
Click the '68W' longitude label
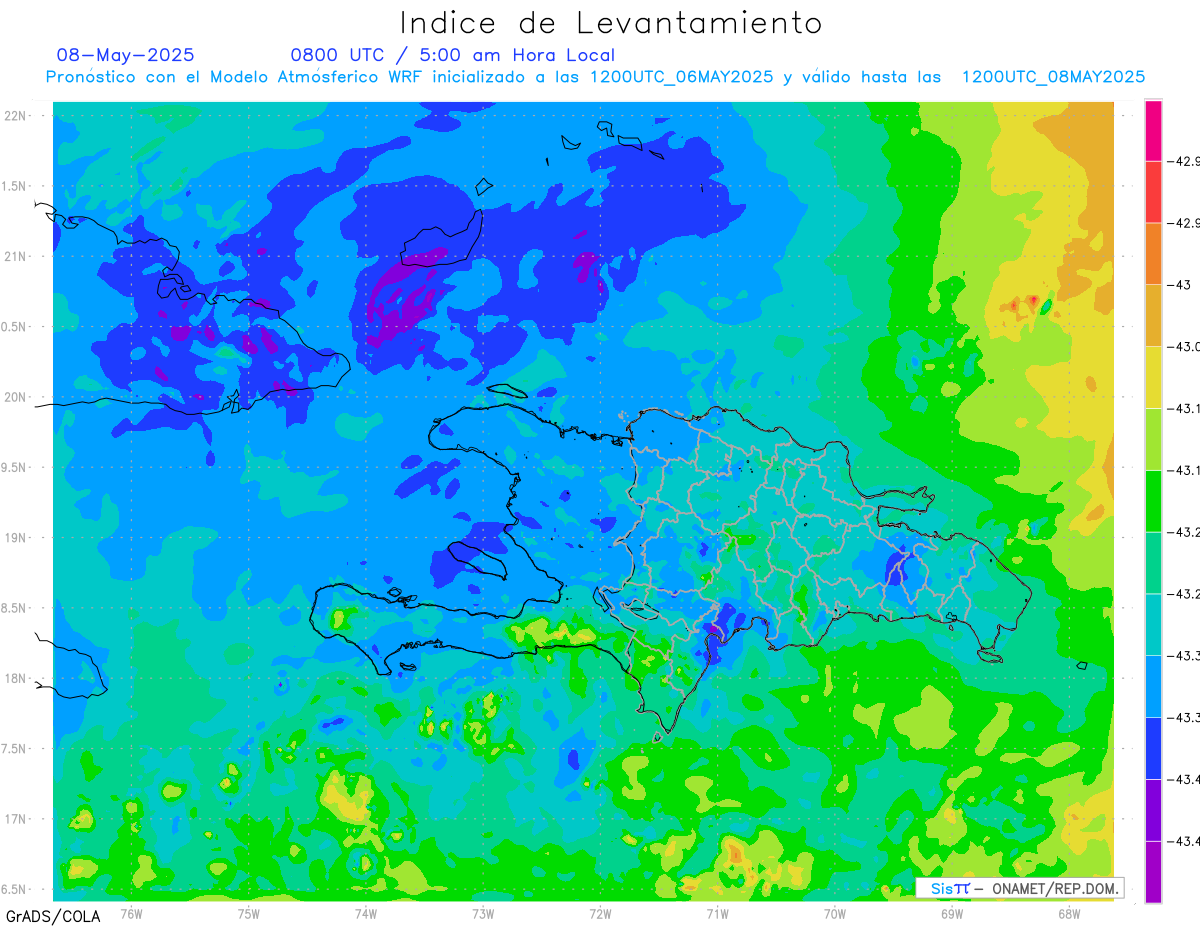1069,912
